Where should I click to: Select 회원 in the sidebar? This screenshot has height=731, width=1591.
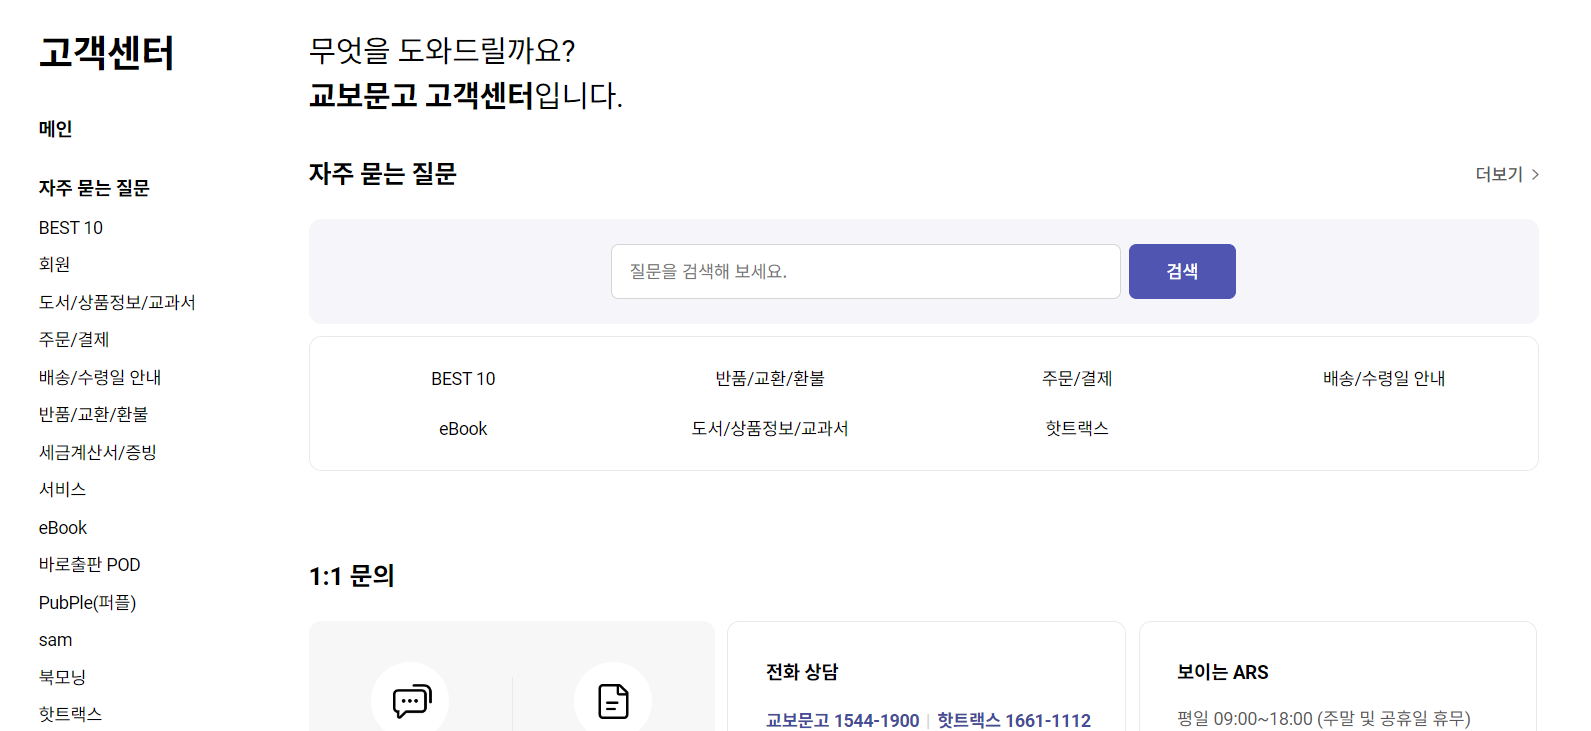[x=55, y=264]
